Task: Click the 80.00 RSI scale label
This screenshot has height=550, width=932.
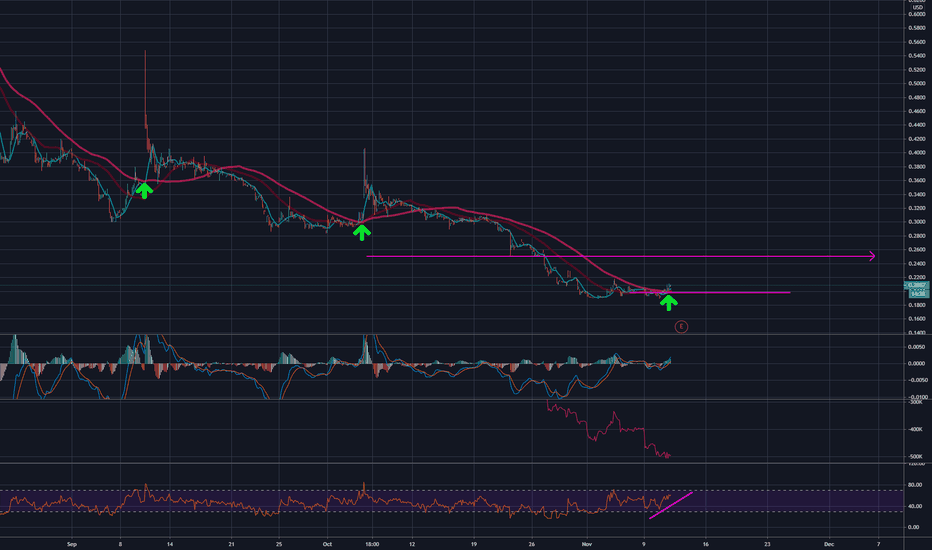Action: [x=914, y=485]
